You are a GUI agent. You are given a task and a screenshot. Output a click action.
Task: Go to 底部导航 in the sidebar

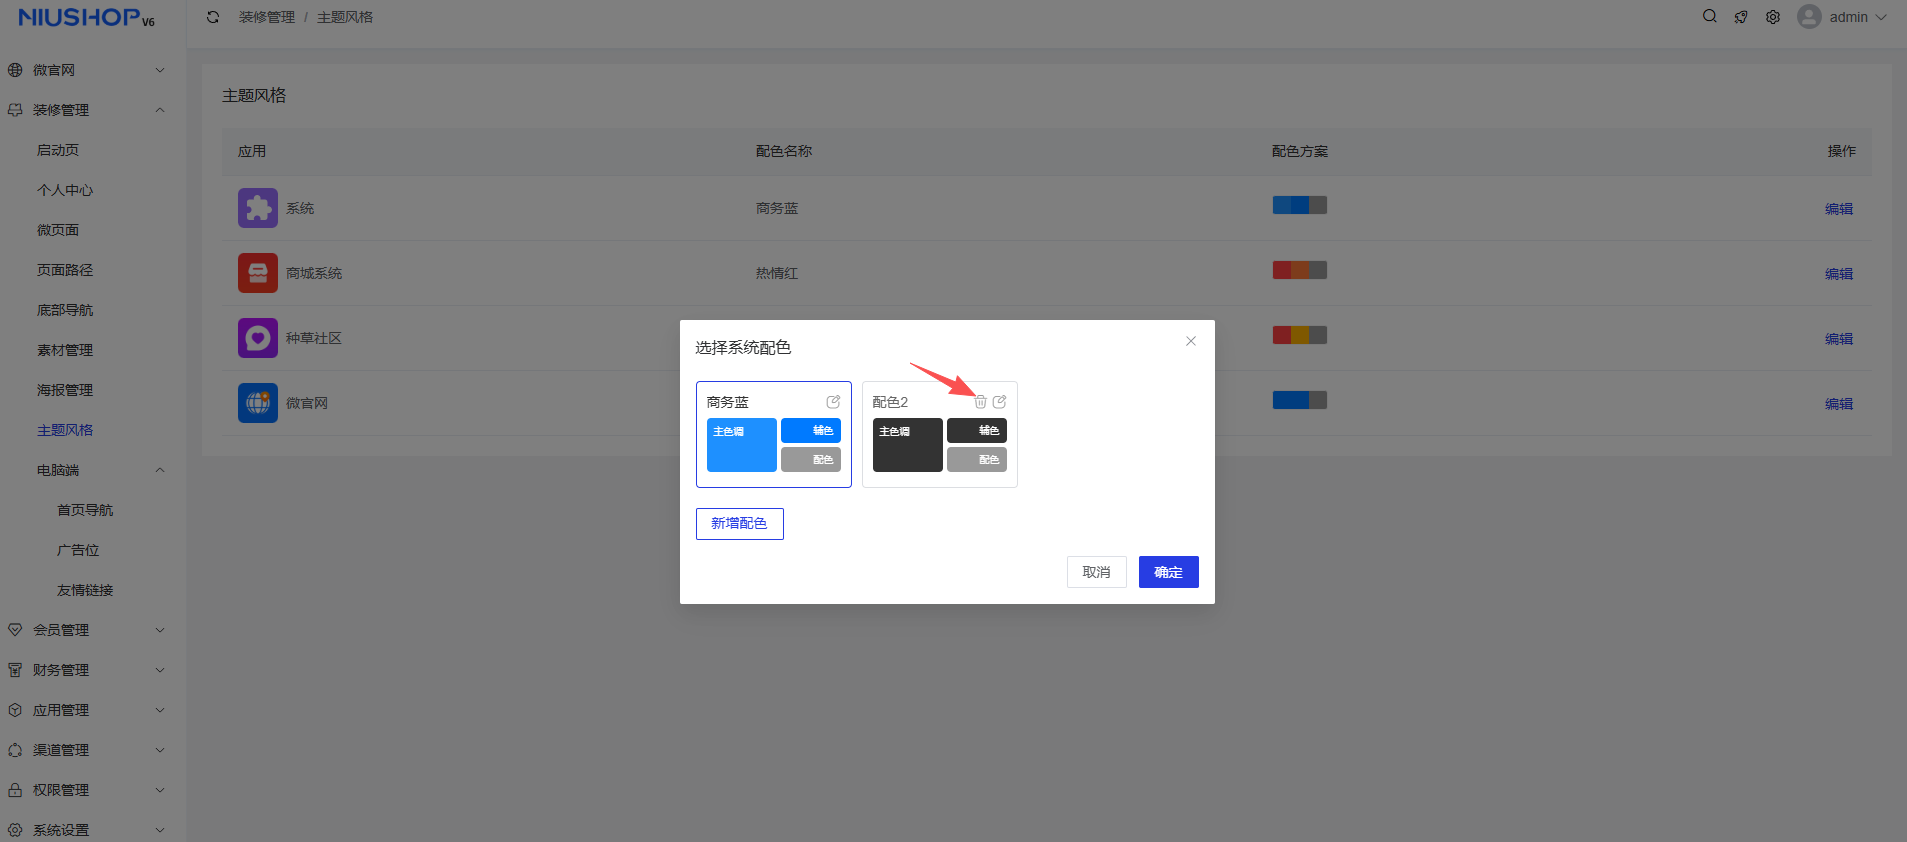(65, 310)
